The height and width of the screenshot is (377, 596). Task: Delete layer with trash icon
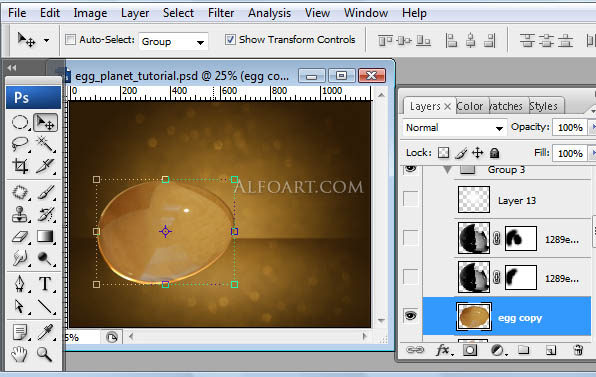tap(578, 350)
